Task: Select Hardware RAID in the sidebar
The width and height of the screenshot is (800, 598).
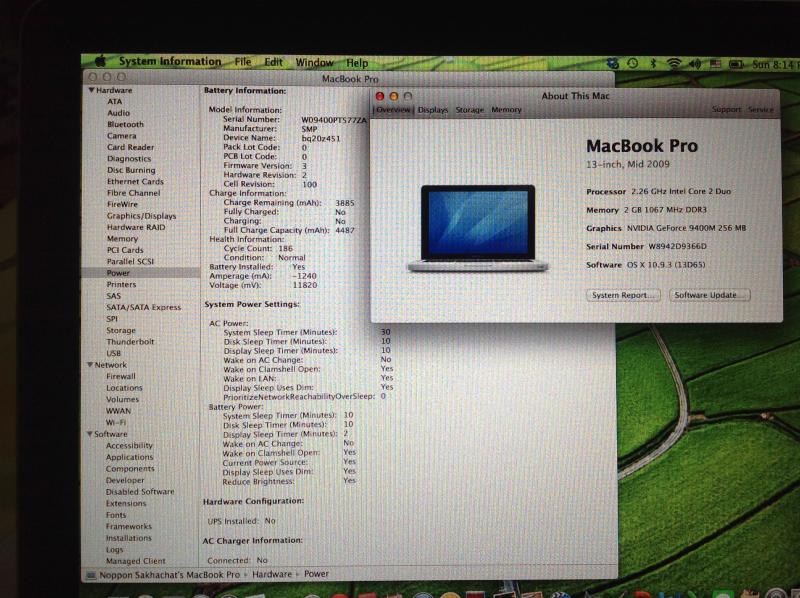Action: (136, 227)
